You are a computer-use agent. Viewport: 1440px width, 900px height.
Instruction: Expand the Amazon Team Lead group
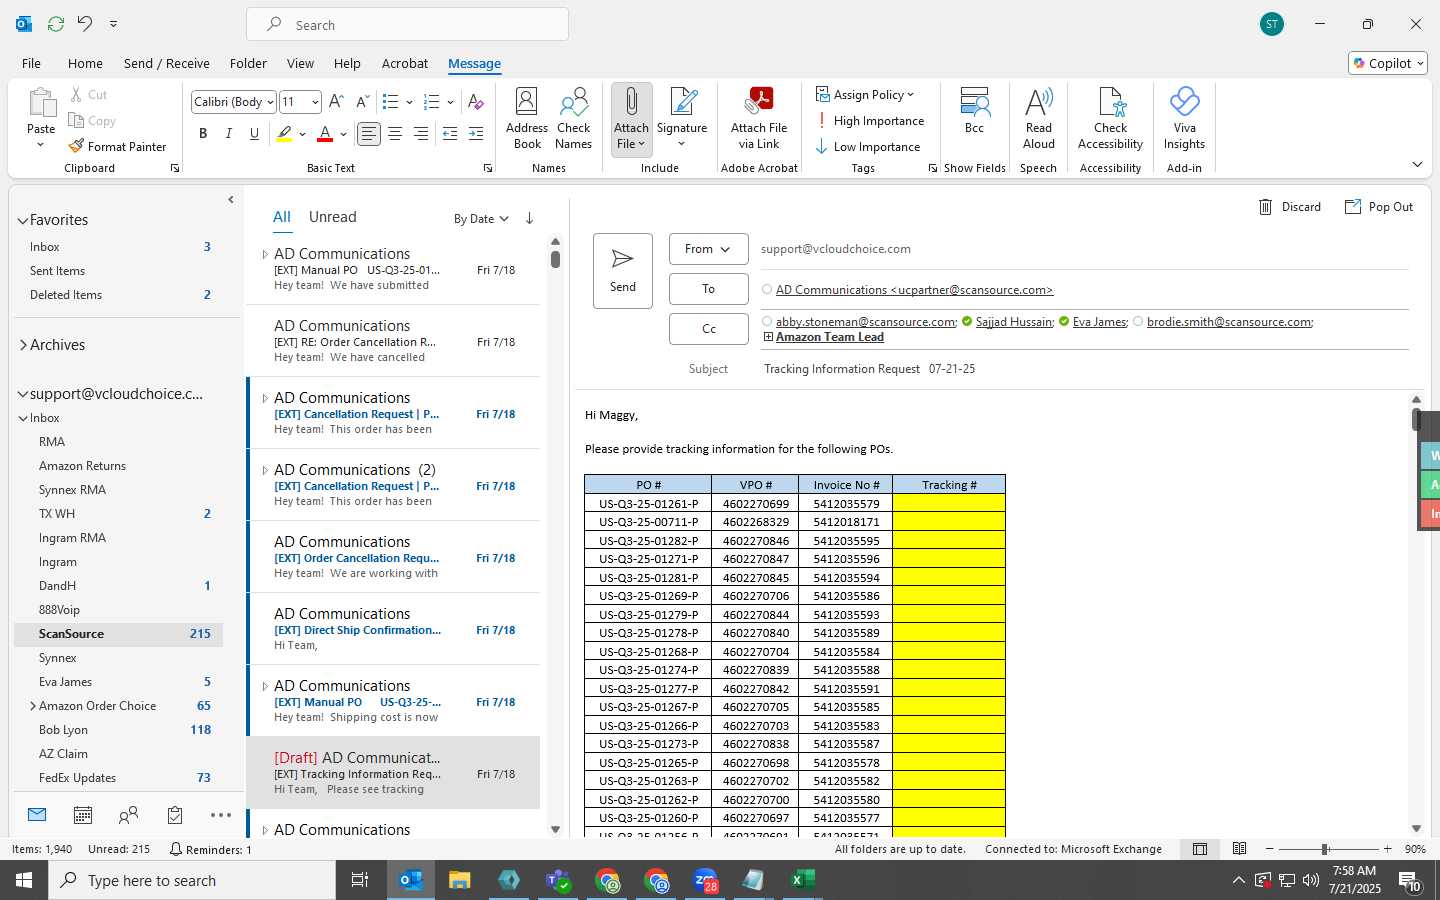(768, 337)
